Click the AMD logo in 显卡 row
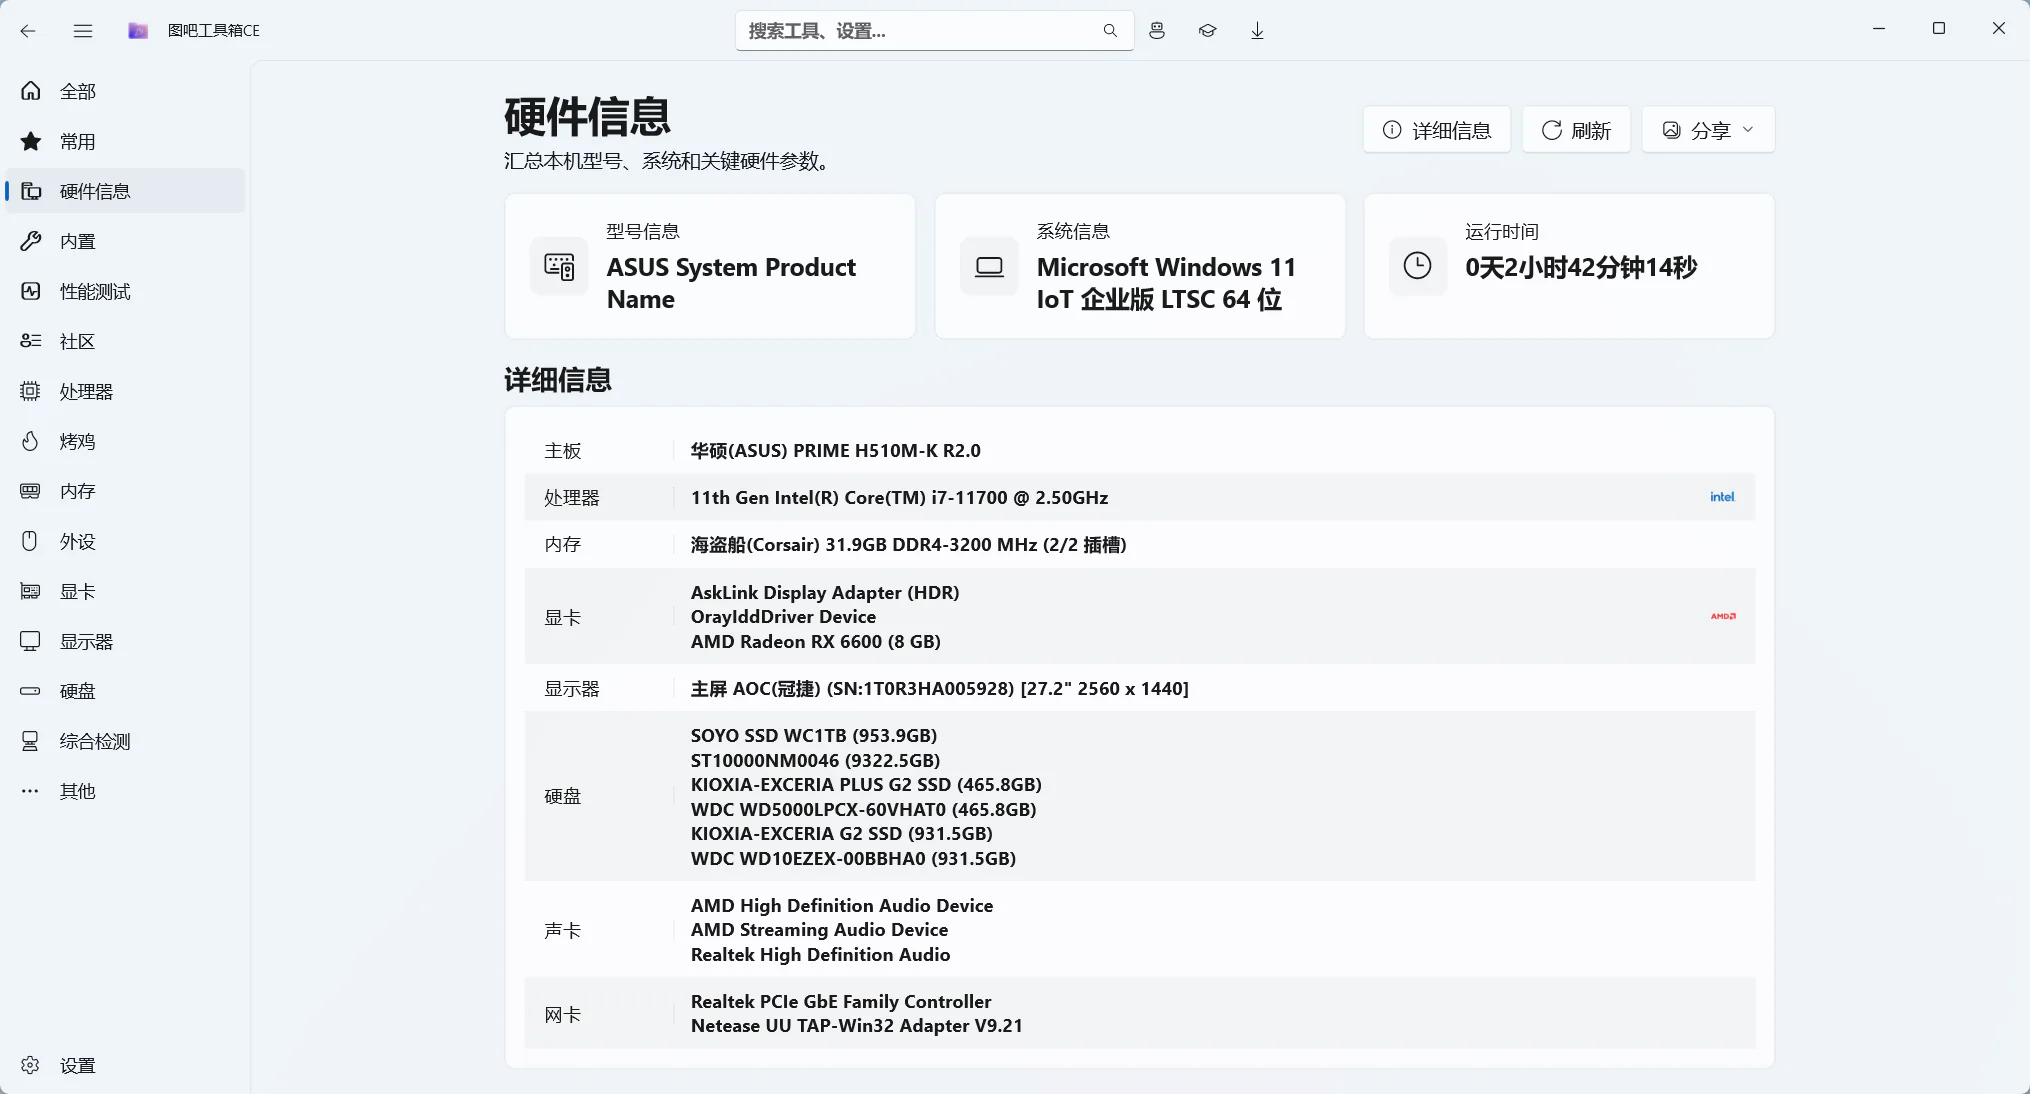This screenshot has height=1094, width=2030. [x=1723, y=616]
